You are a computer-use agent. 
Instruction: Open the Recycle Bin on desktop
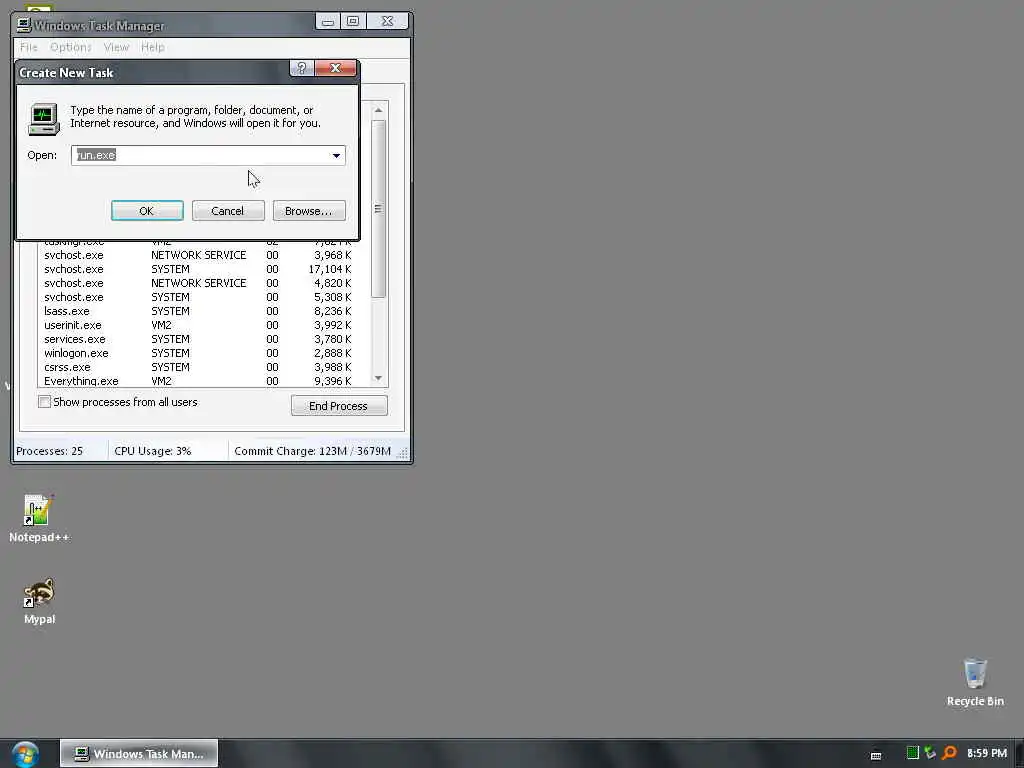975,682
